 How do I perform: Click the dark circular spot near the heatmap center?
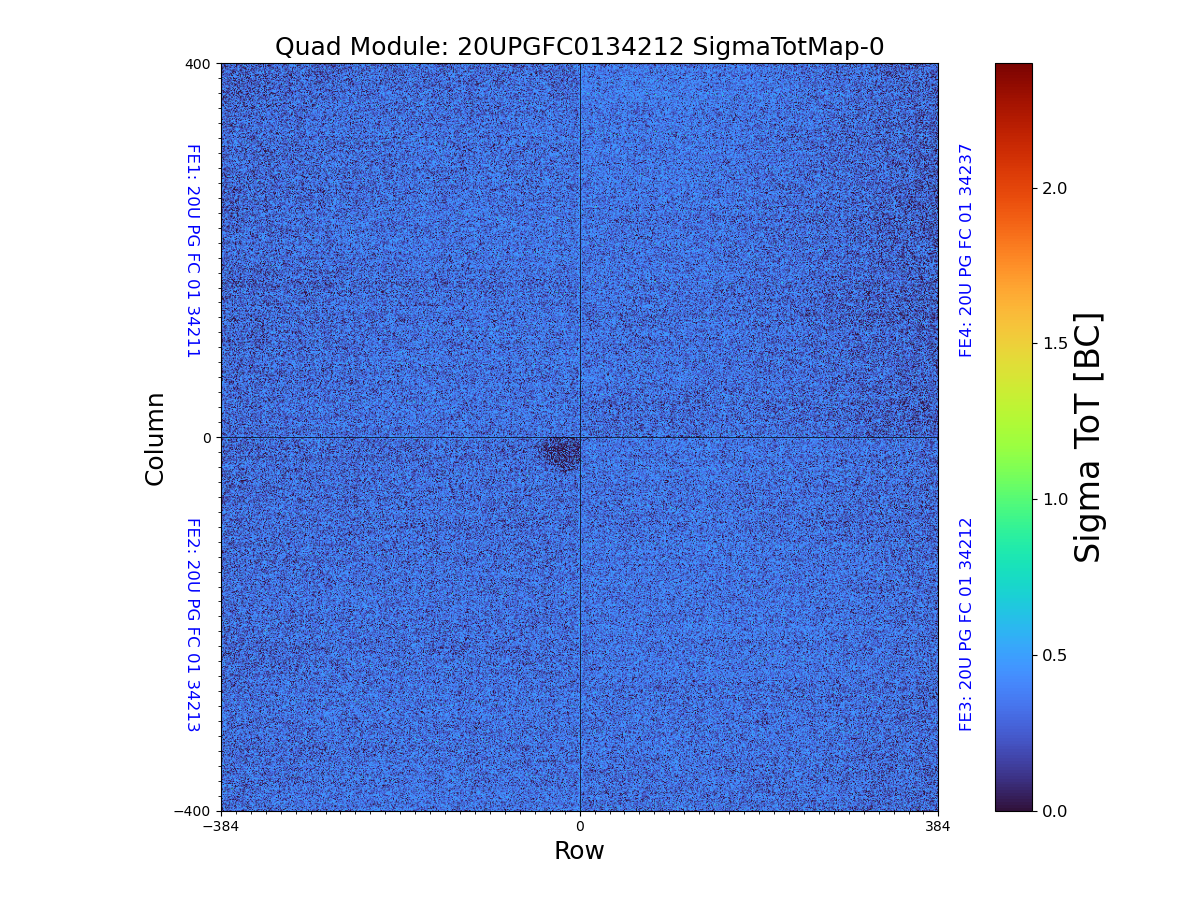[x=562, y=452]
